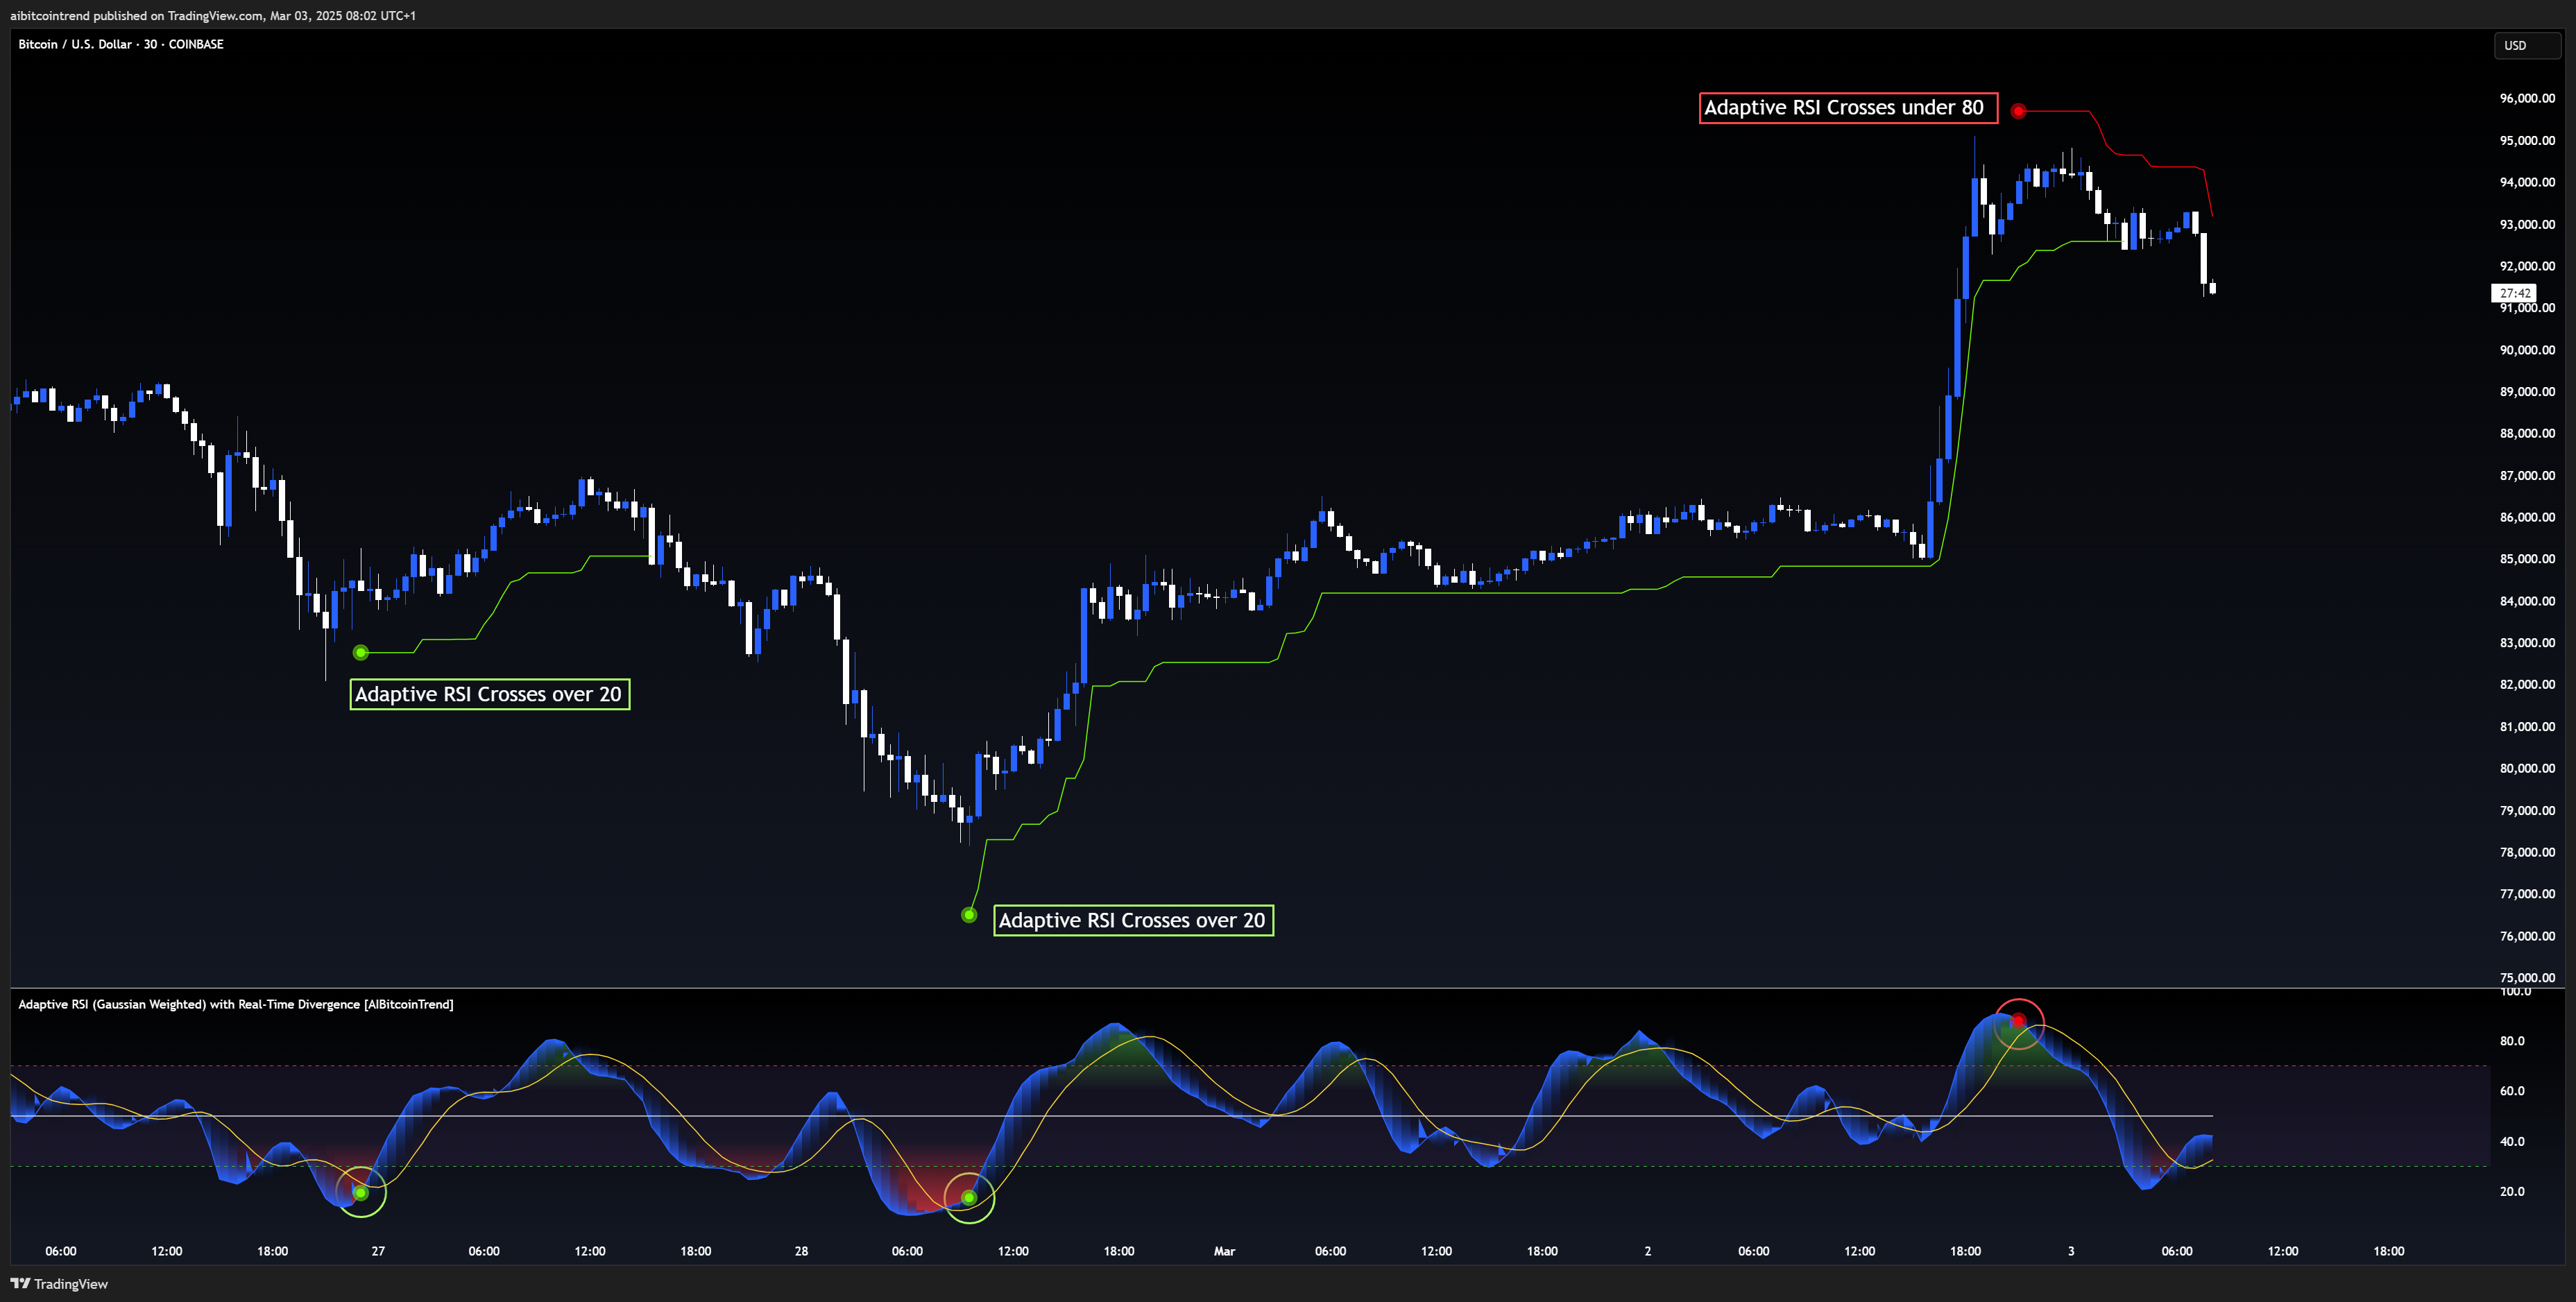This screenshot has width=2576, height=1302.
Task: Click the 75,000.00 price axis label
Action: 2527,977
